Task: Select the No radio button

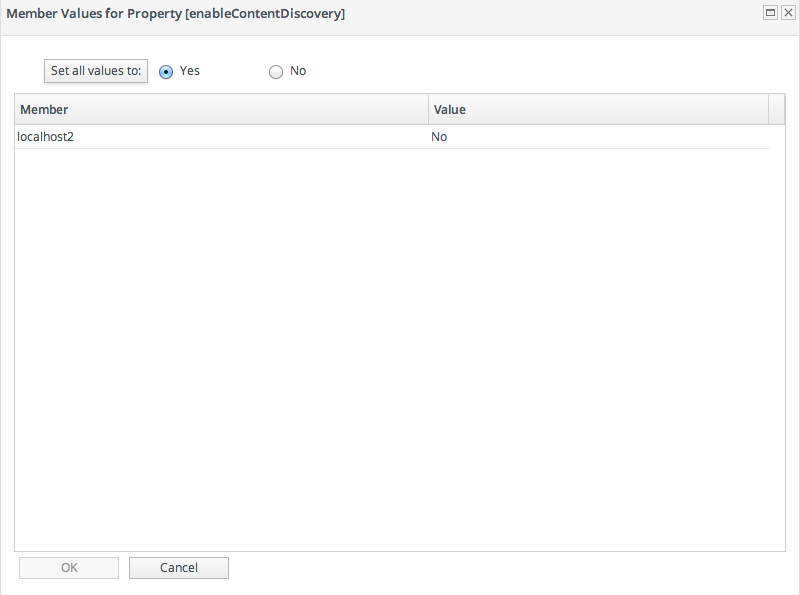Action: coord(276,72)
